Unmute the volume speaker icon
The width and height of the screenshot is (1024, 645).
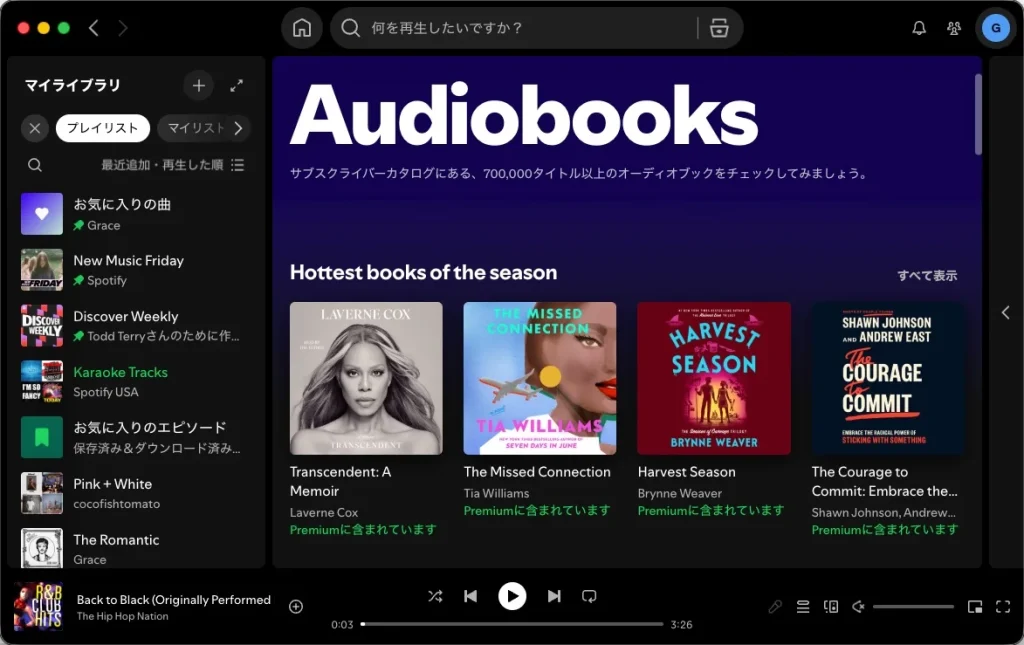coord(859,606)
